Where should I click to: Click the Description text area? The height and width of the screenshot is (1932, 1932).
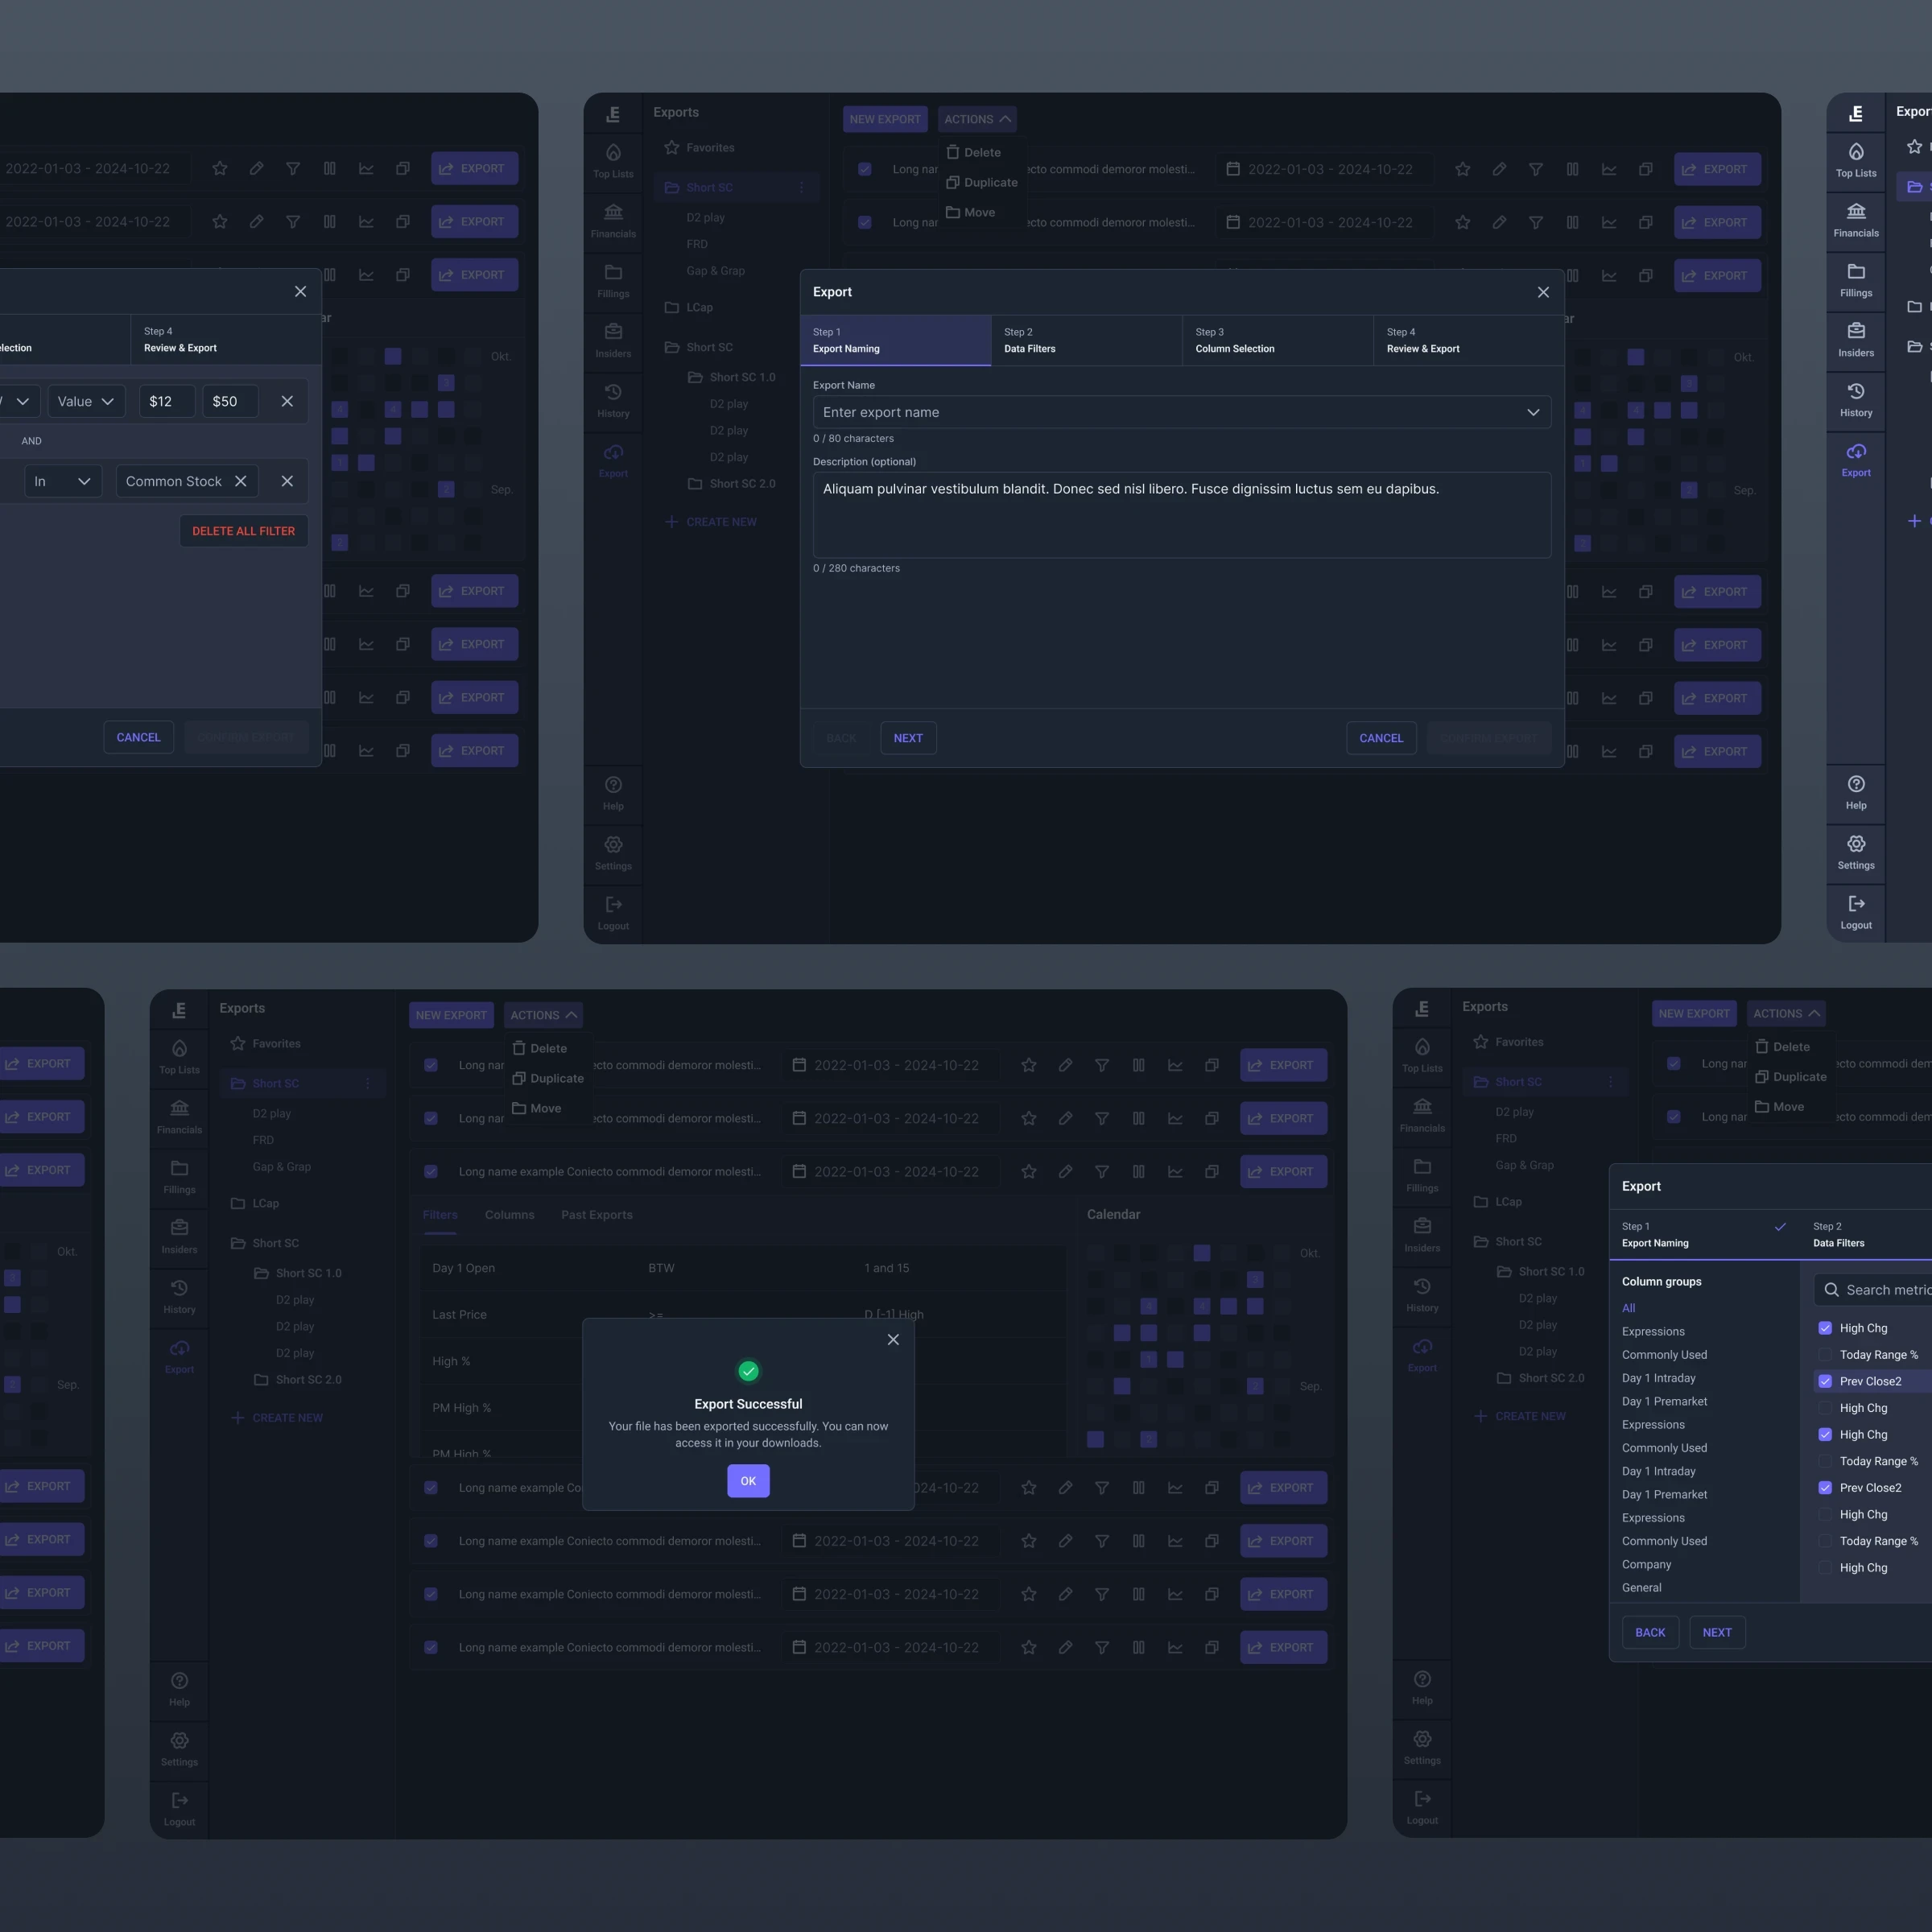pos(1181,515)
